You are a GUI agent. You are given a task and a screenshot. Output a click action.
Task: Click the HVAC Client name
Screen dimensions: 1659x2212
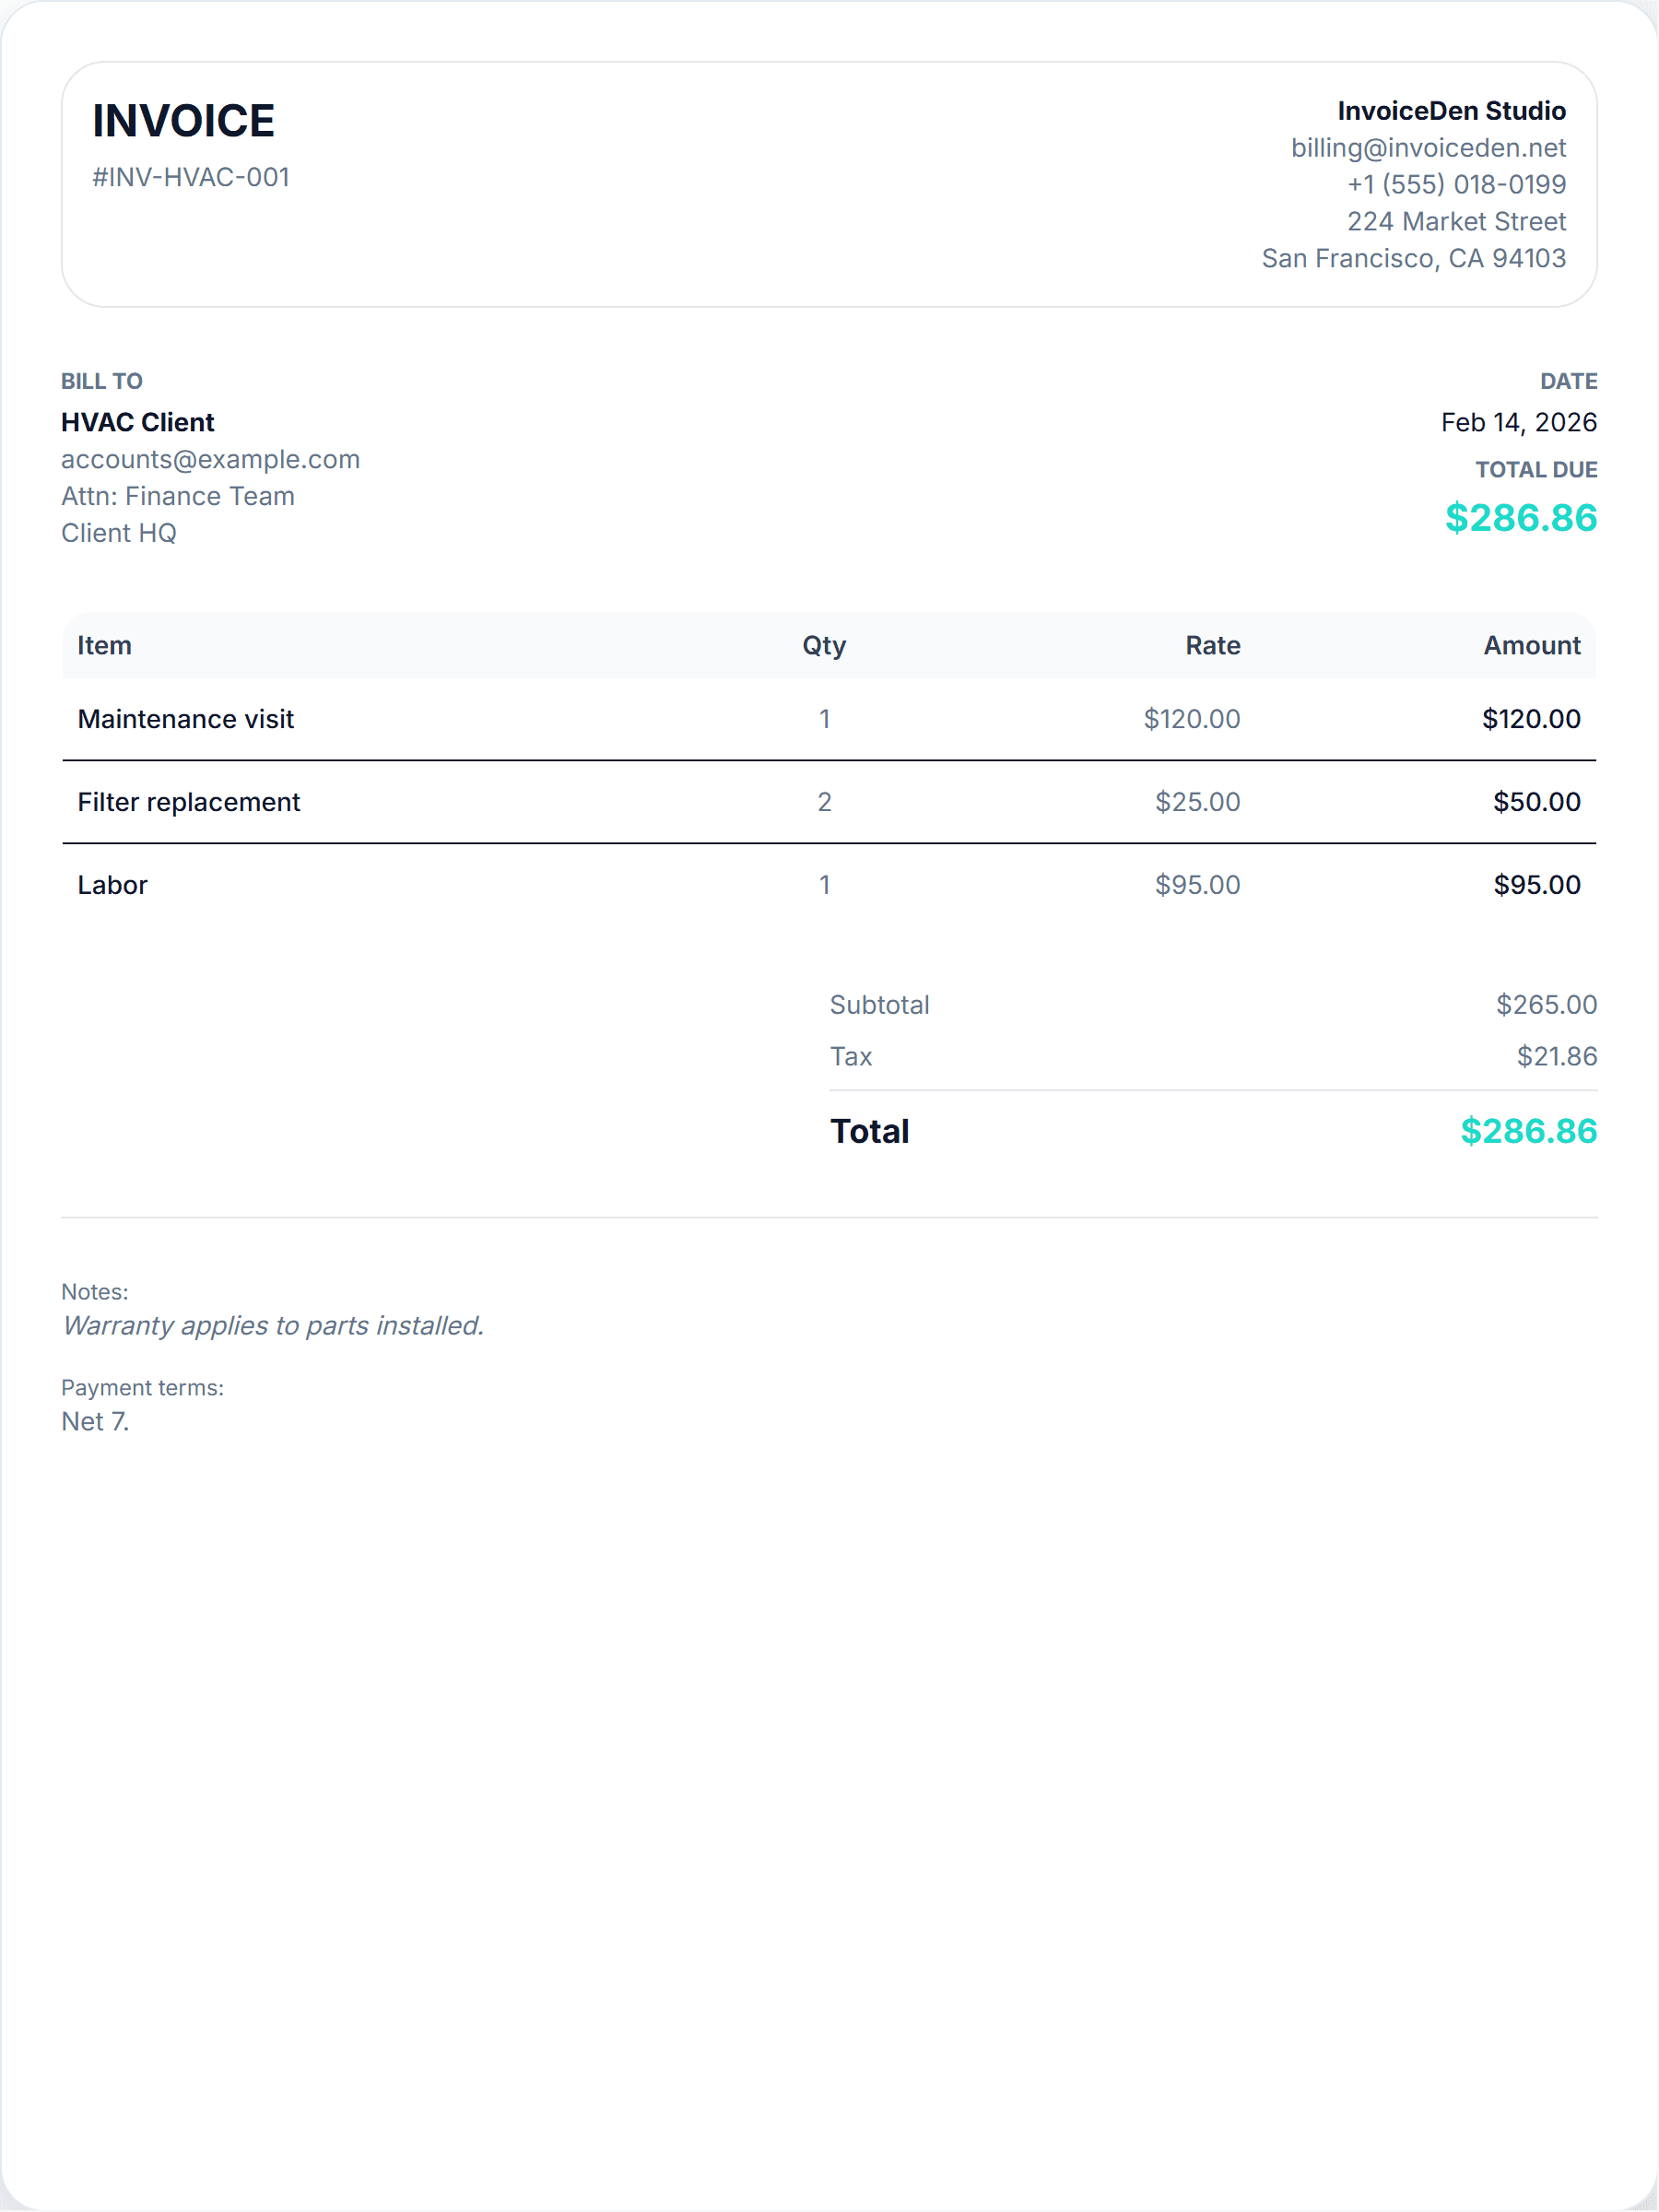point(137,422)
